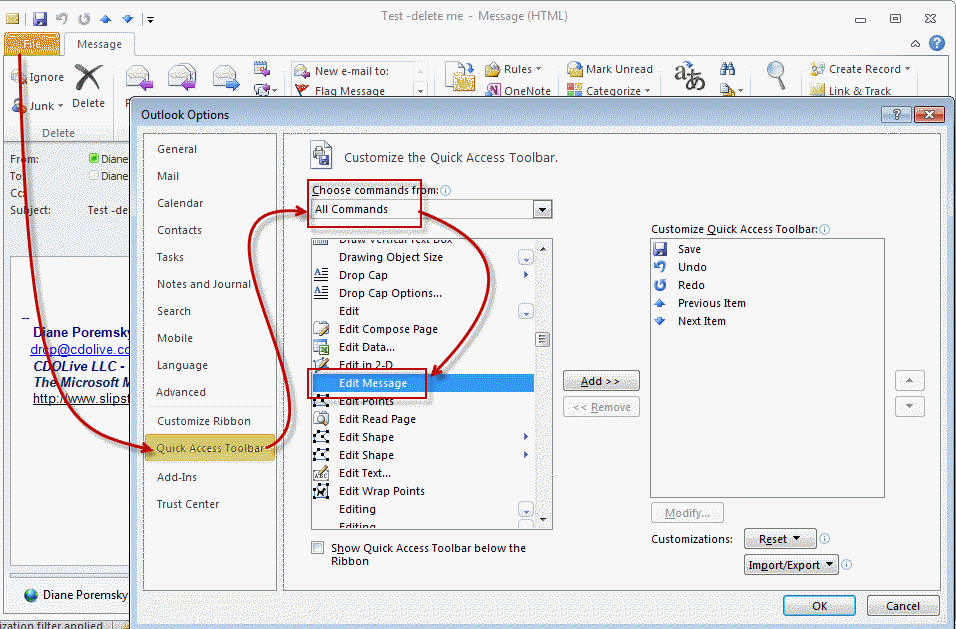The height and width of the screenshot is (629, 956).
Task: Enable Show Quick Access Toolbar below Ribbon
Action: [318, 548]
